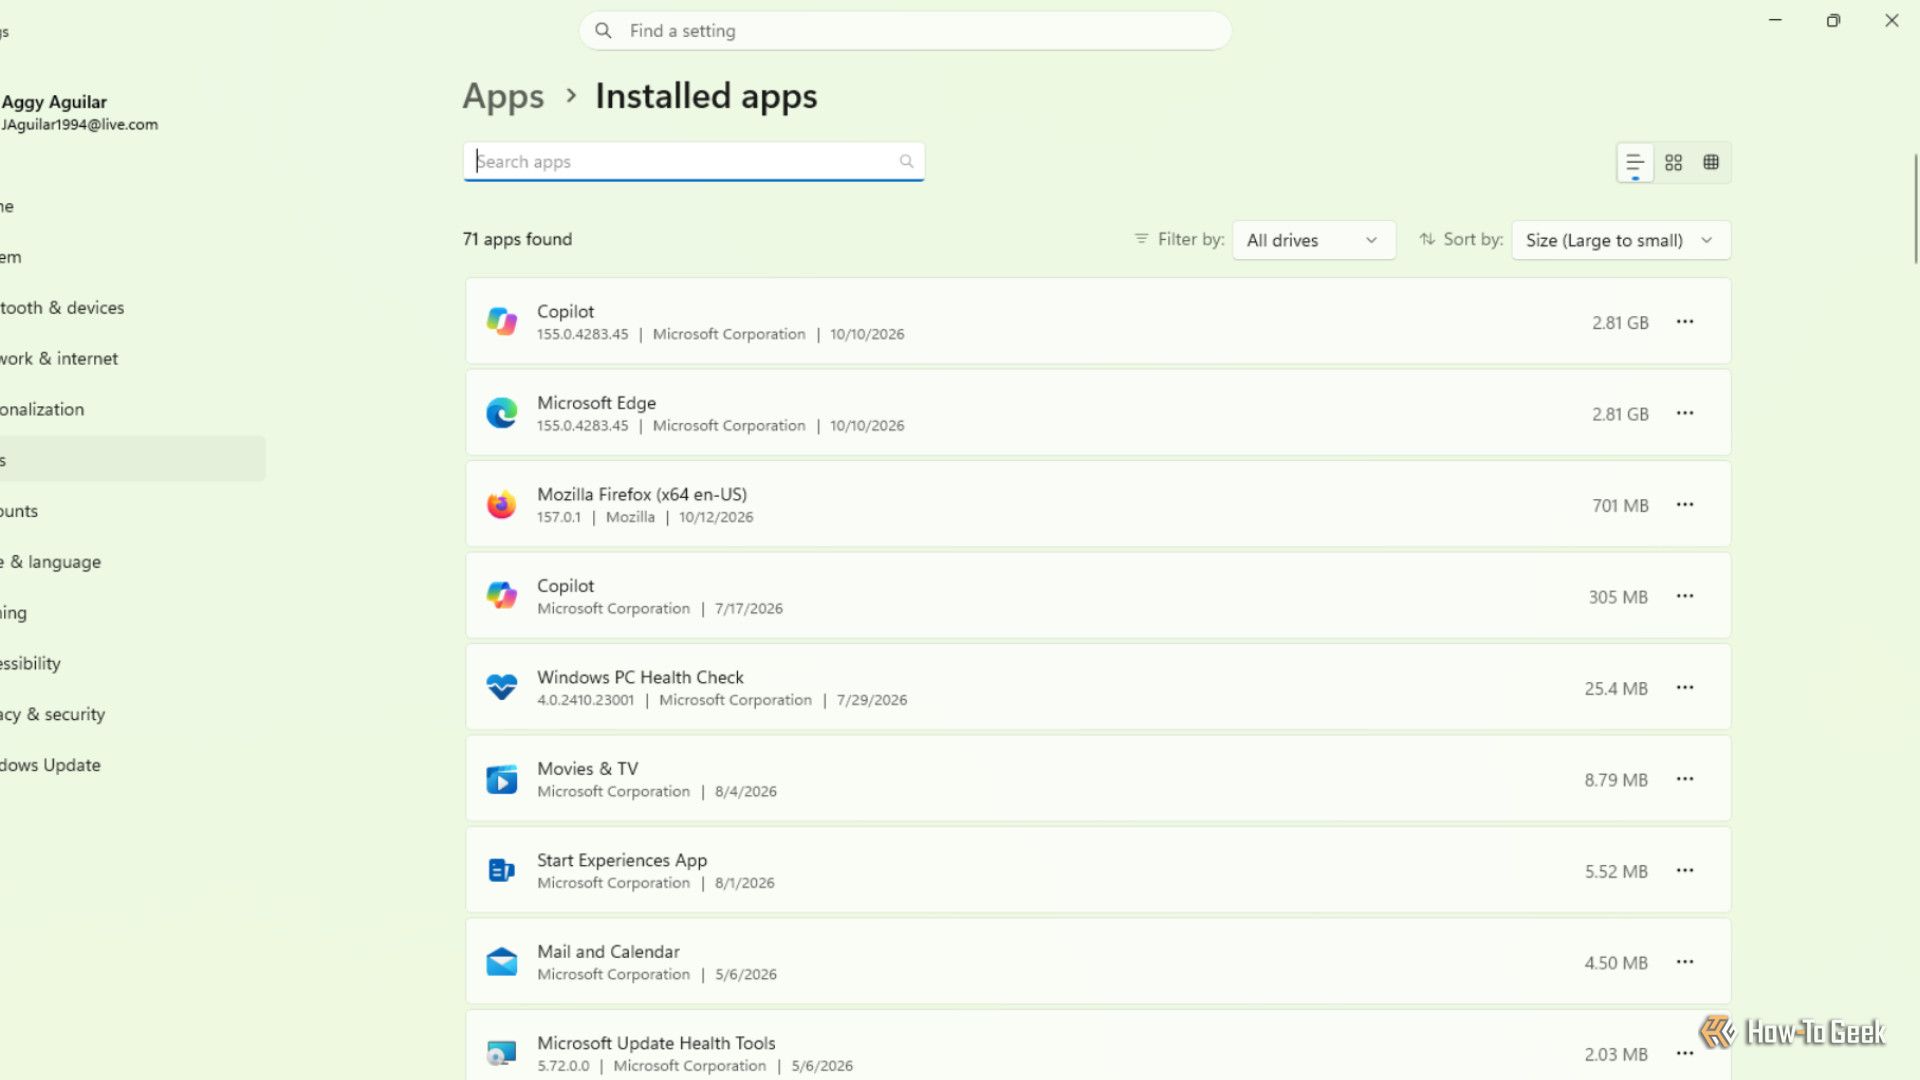This screenshot has width=1920, height=1080.
Task: Click the Find a setting search box
Action: (905, 31)
